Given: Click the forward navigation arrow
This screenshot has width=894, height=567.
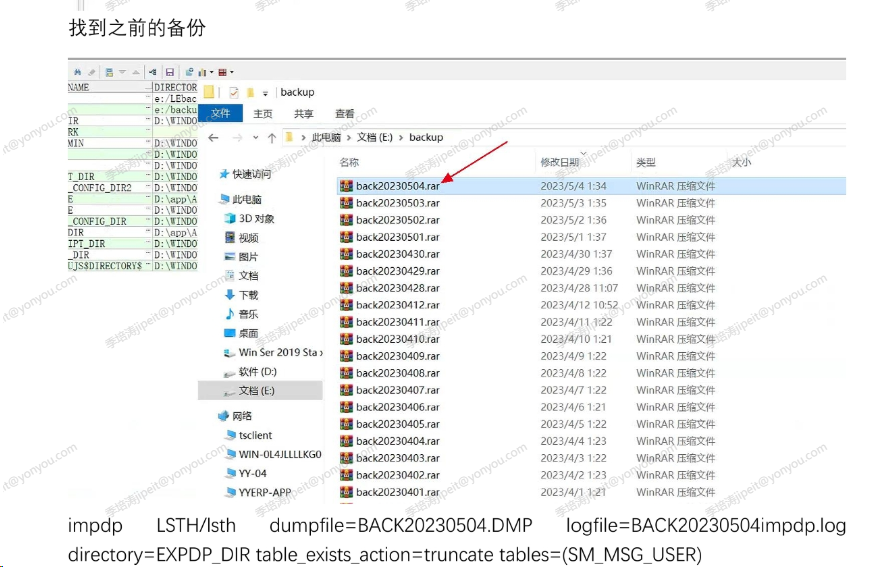Looking at the screenshot, I should click(237, 137).
